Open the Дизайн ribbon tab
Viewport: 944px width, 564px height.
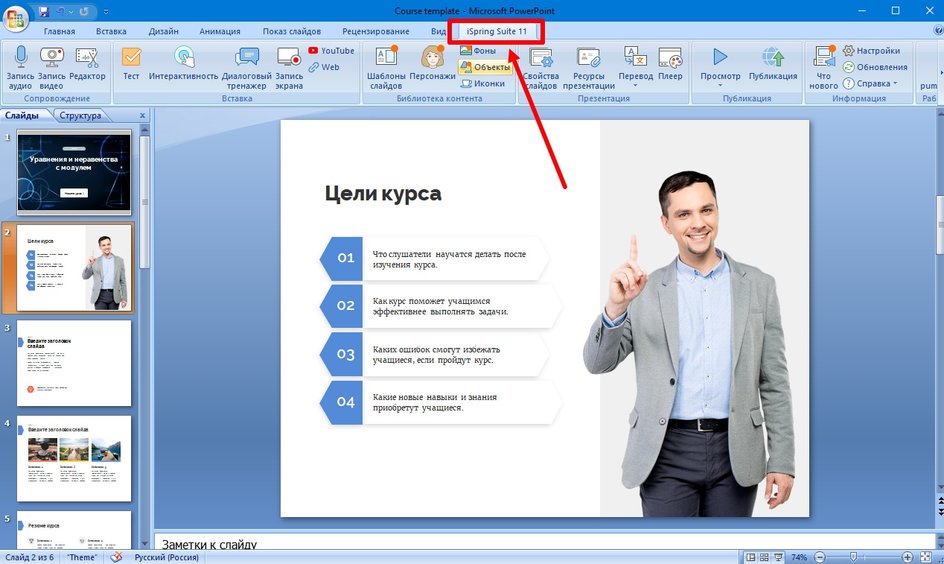(163, 31)
